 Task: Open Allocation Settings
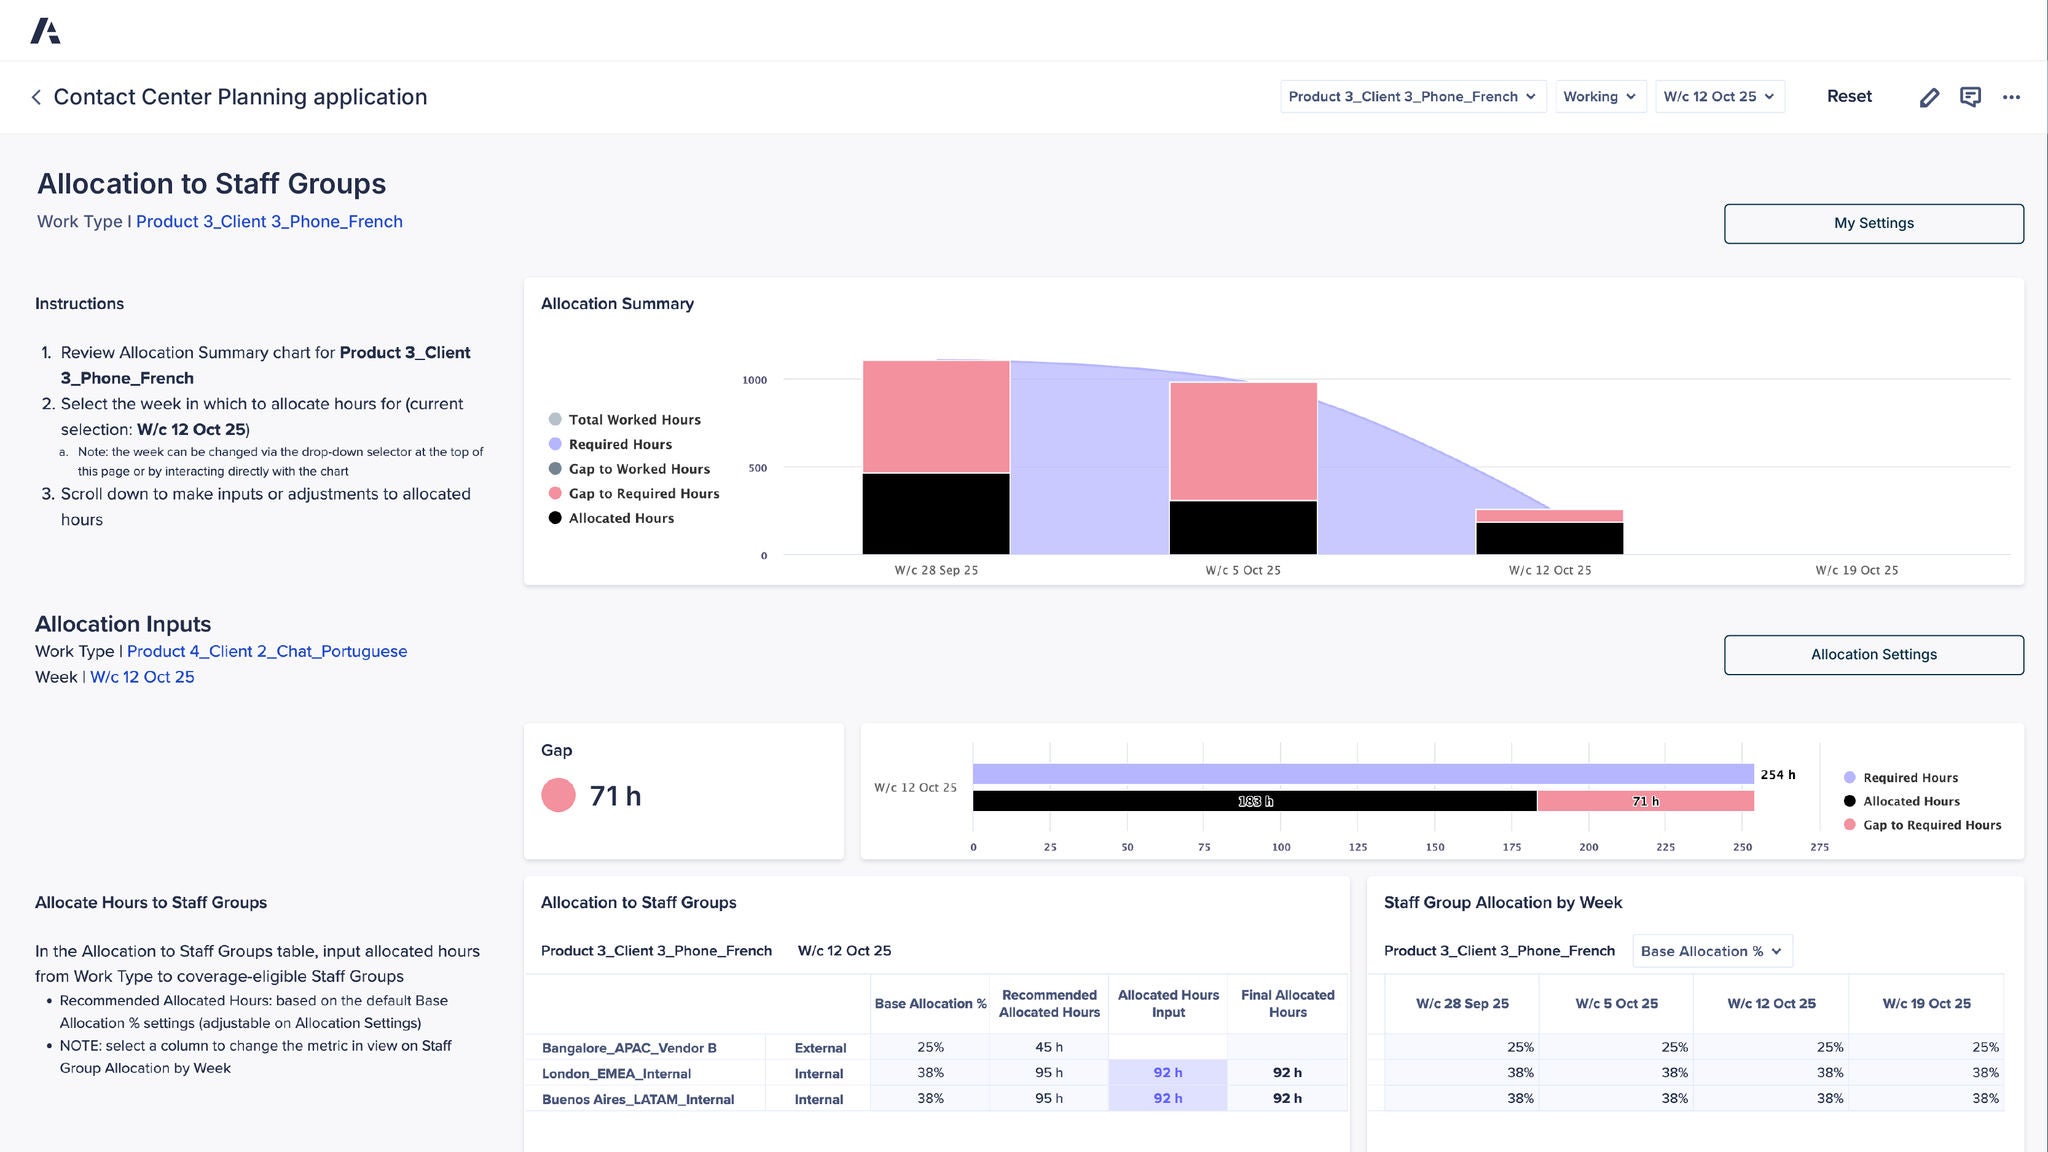1873,654
